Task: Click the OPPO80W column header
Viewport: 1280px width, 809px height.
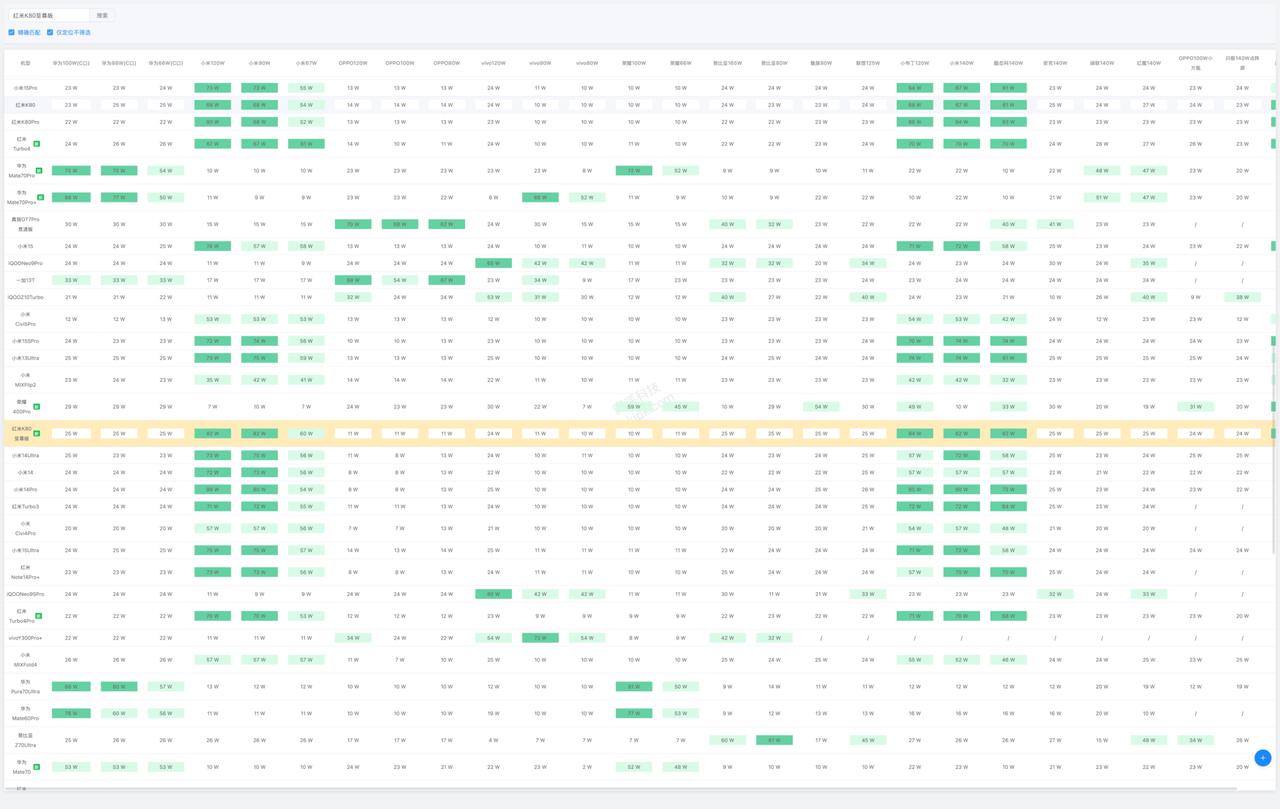Action: tap(446, 63)
